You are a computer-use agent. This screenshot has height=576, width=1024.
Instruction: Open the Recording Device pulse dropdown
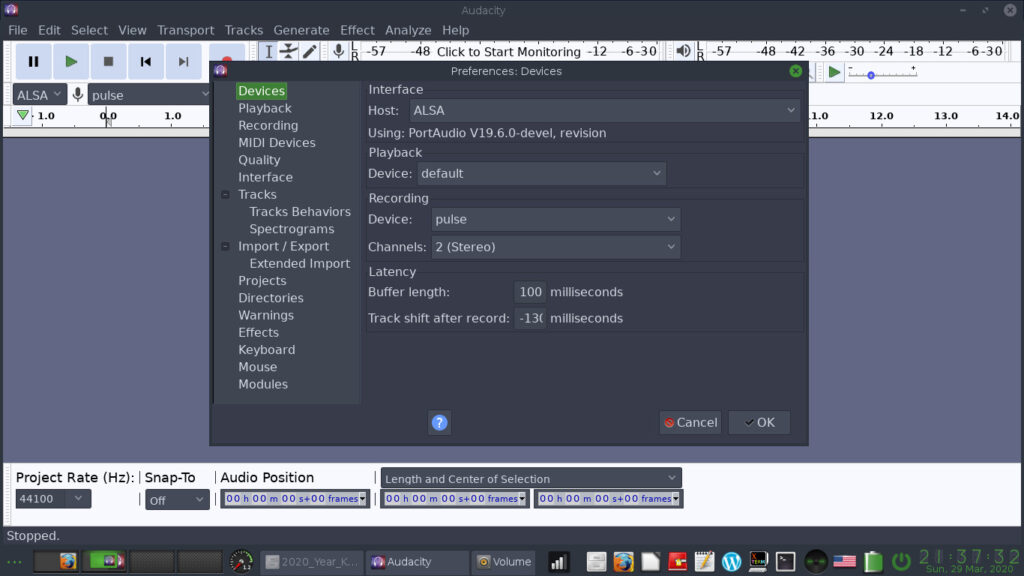point(556,219)
